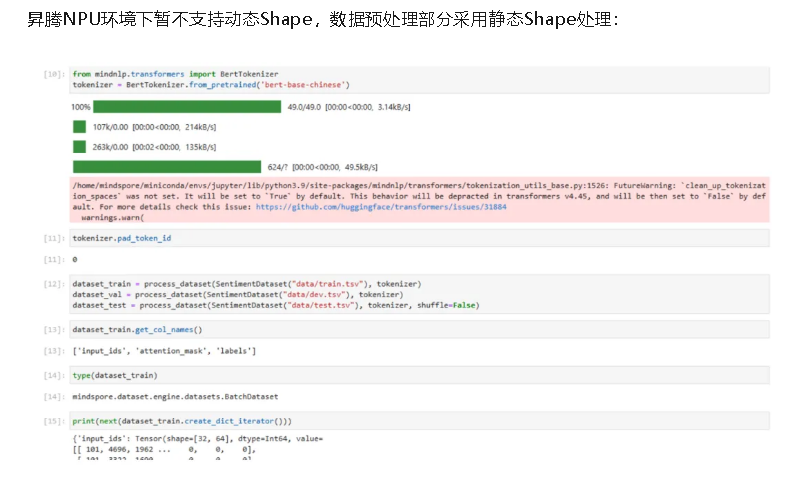
Task: Click the [15] input cell prompt
Action: click(55, 421)
